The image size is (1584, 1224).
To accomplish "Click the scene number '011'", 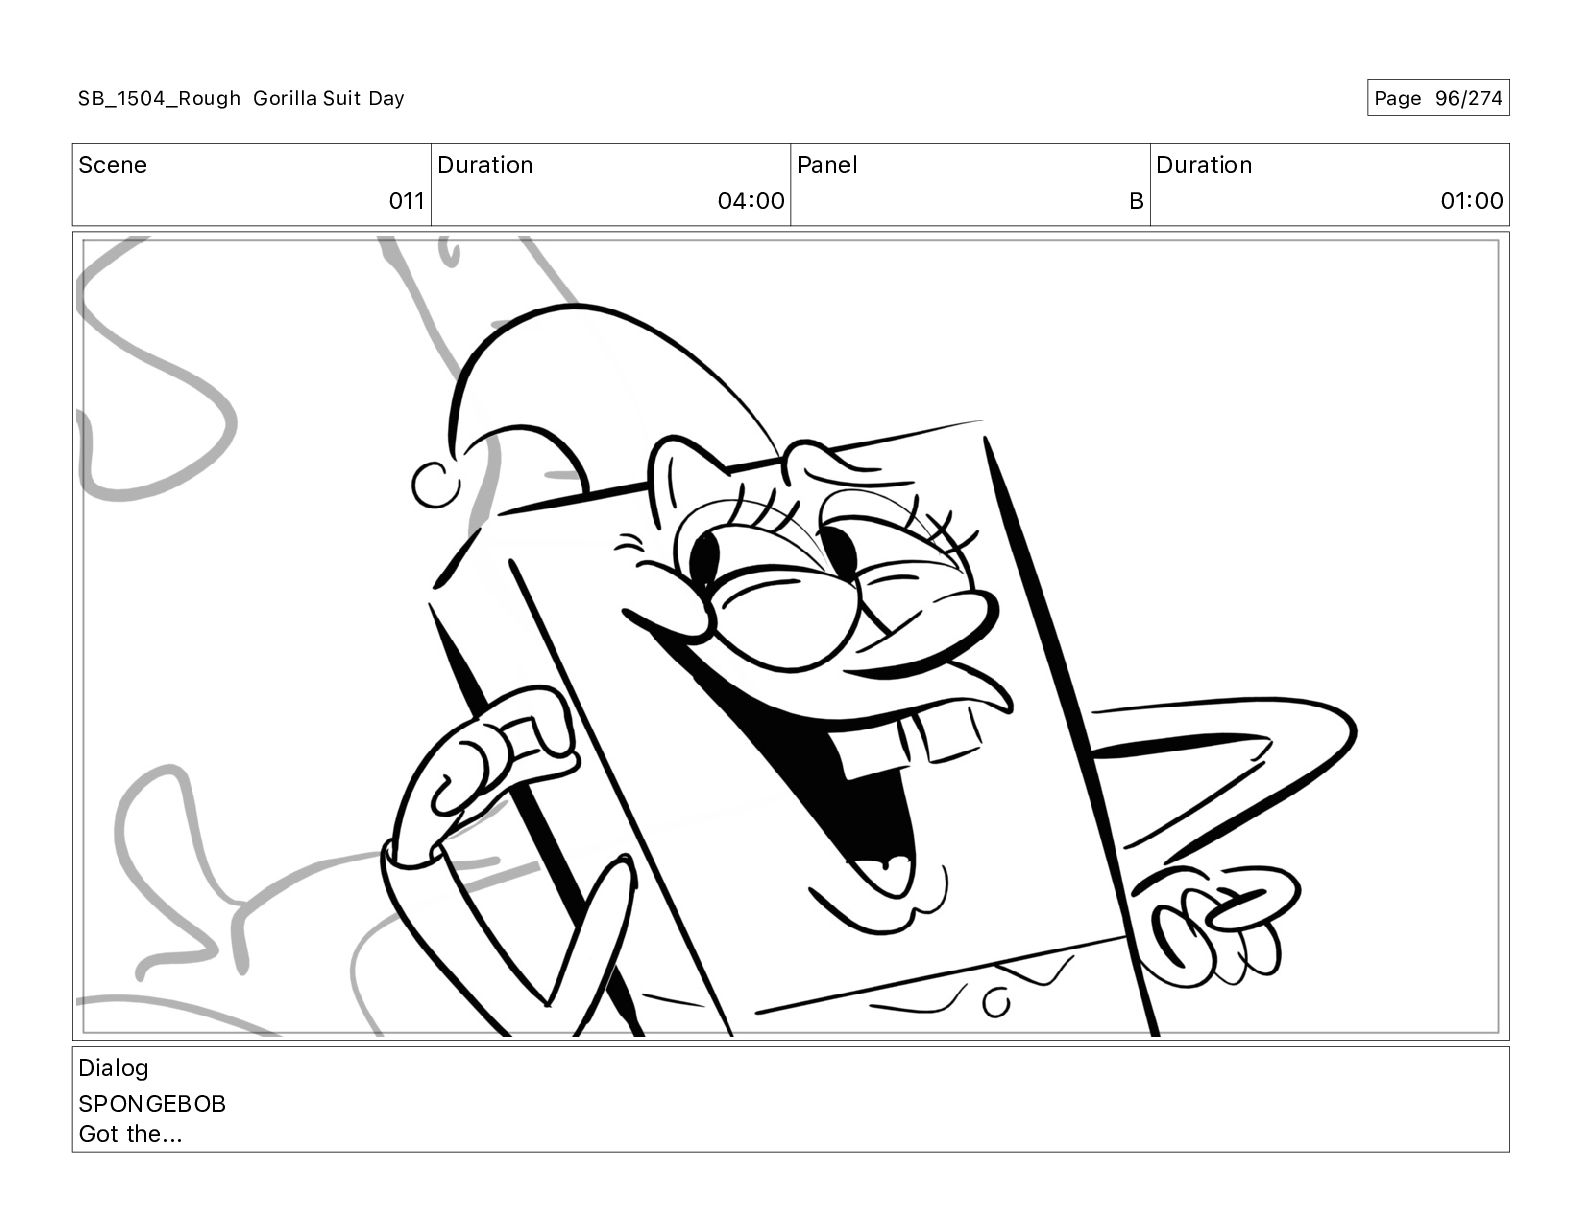I will 406,201.
